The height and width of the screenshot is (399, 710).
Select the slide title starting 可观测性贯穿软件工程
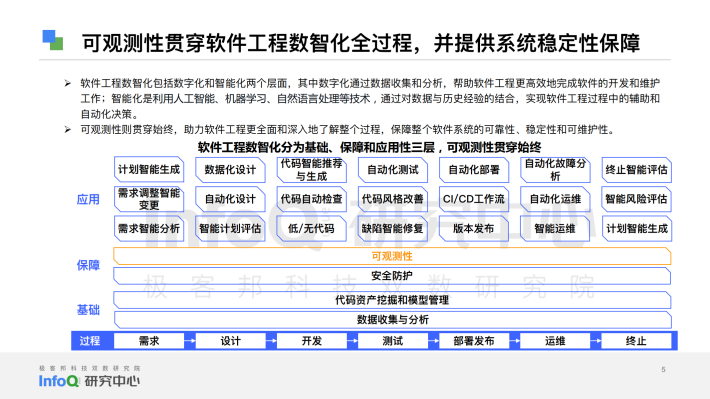pyautogui.click(x=360, y=43)
